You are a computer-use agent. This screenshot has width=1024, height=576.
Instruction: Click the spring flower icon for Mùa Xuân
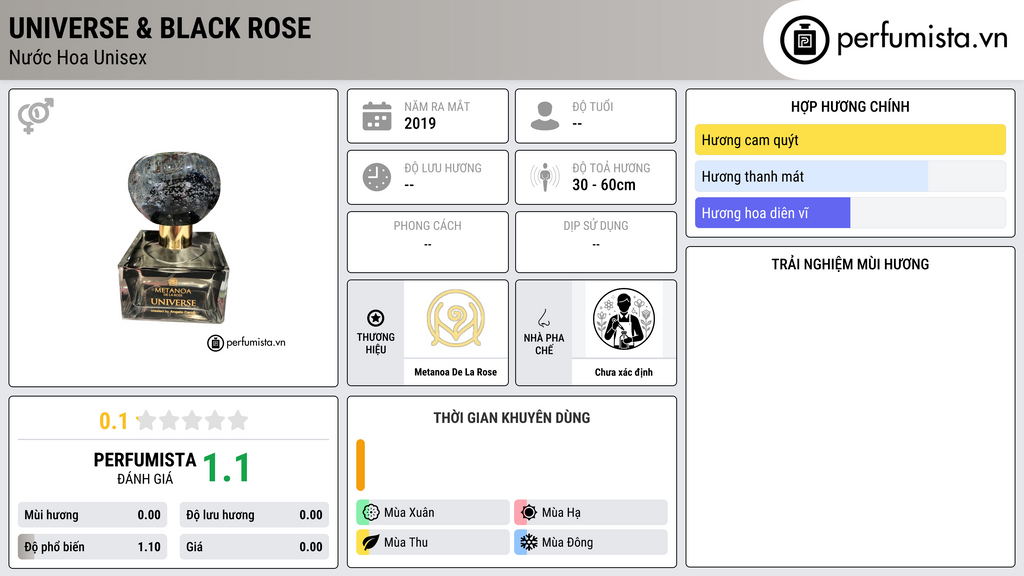pyautogui.click(x=371, y=513)
